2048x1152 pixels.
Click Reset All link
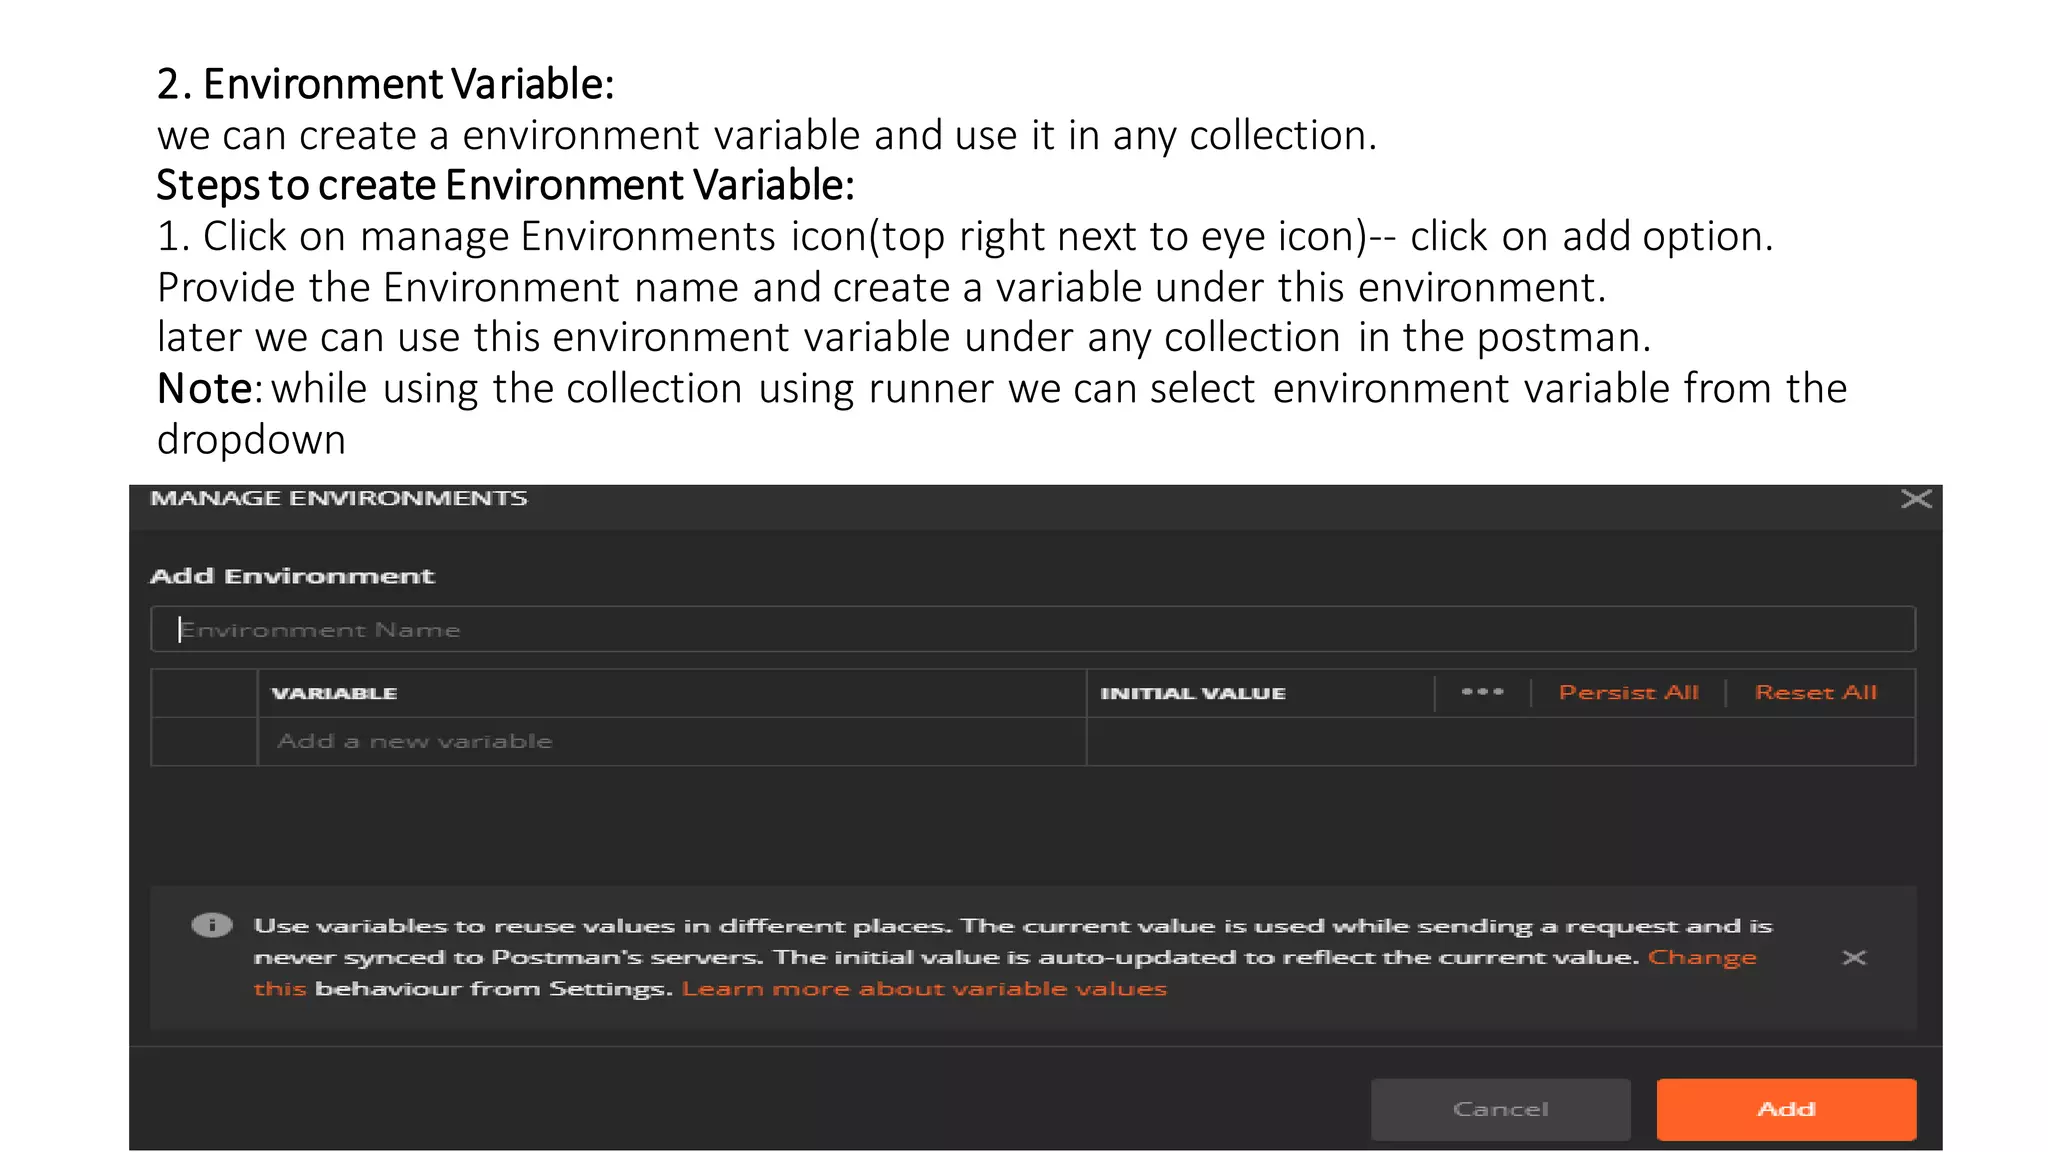point(1816,692)
